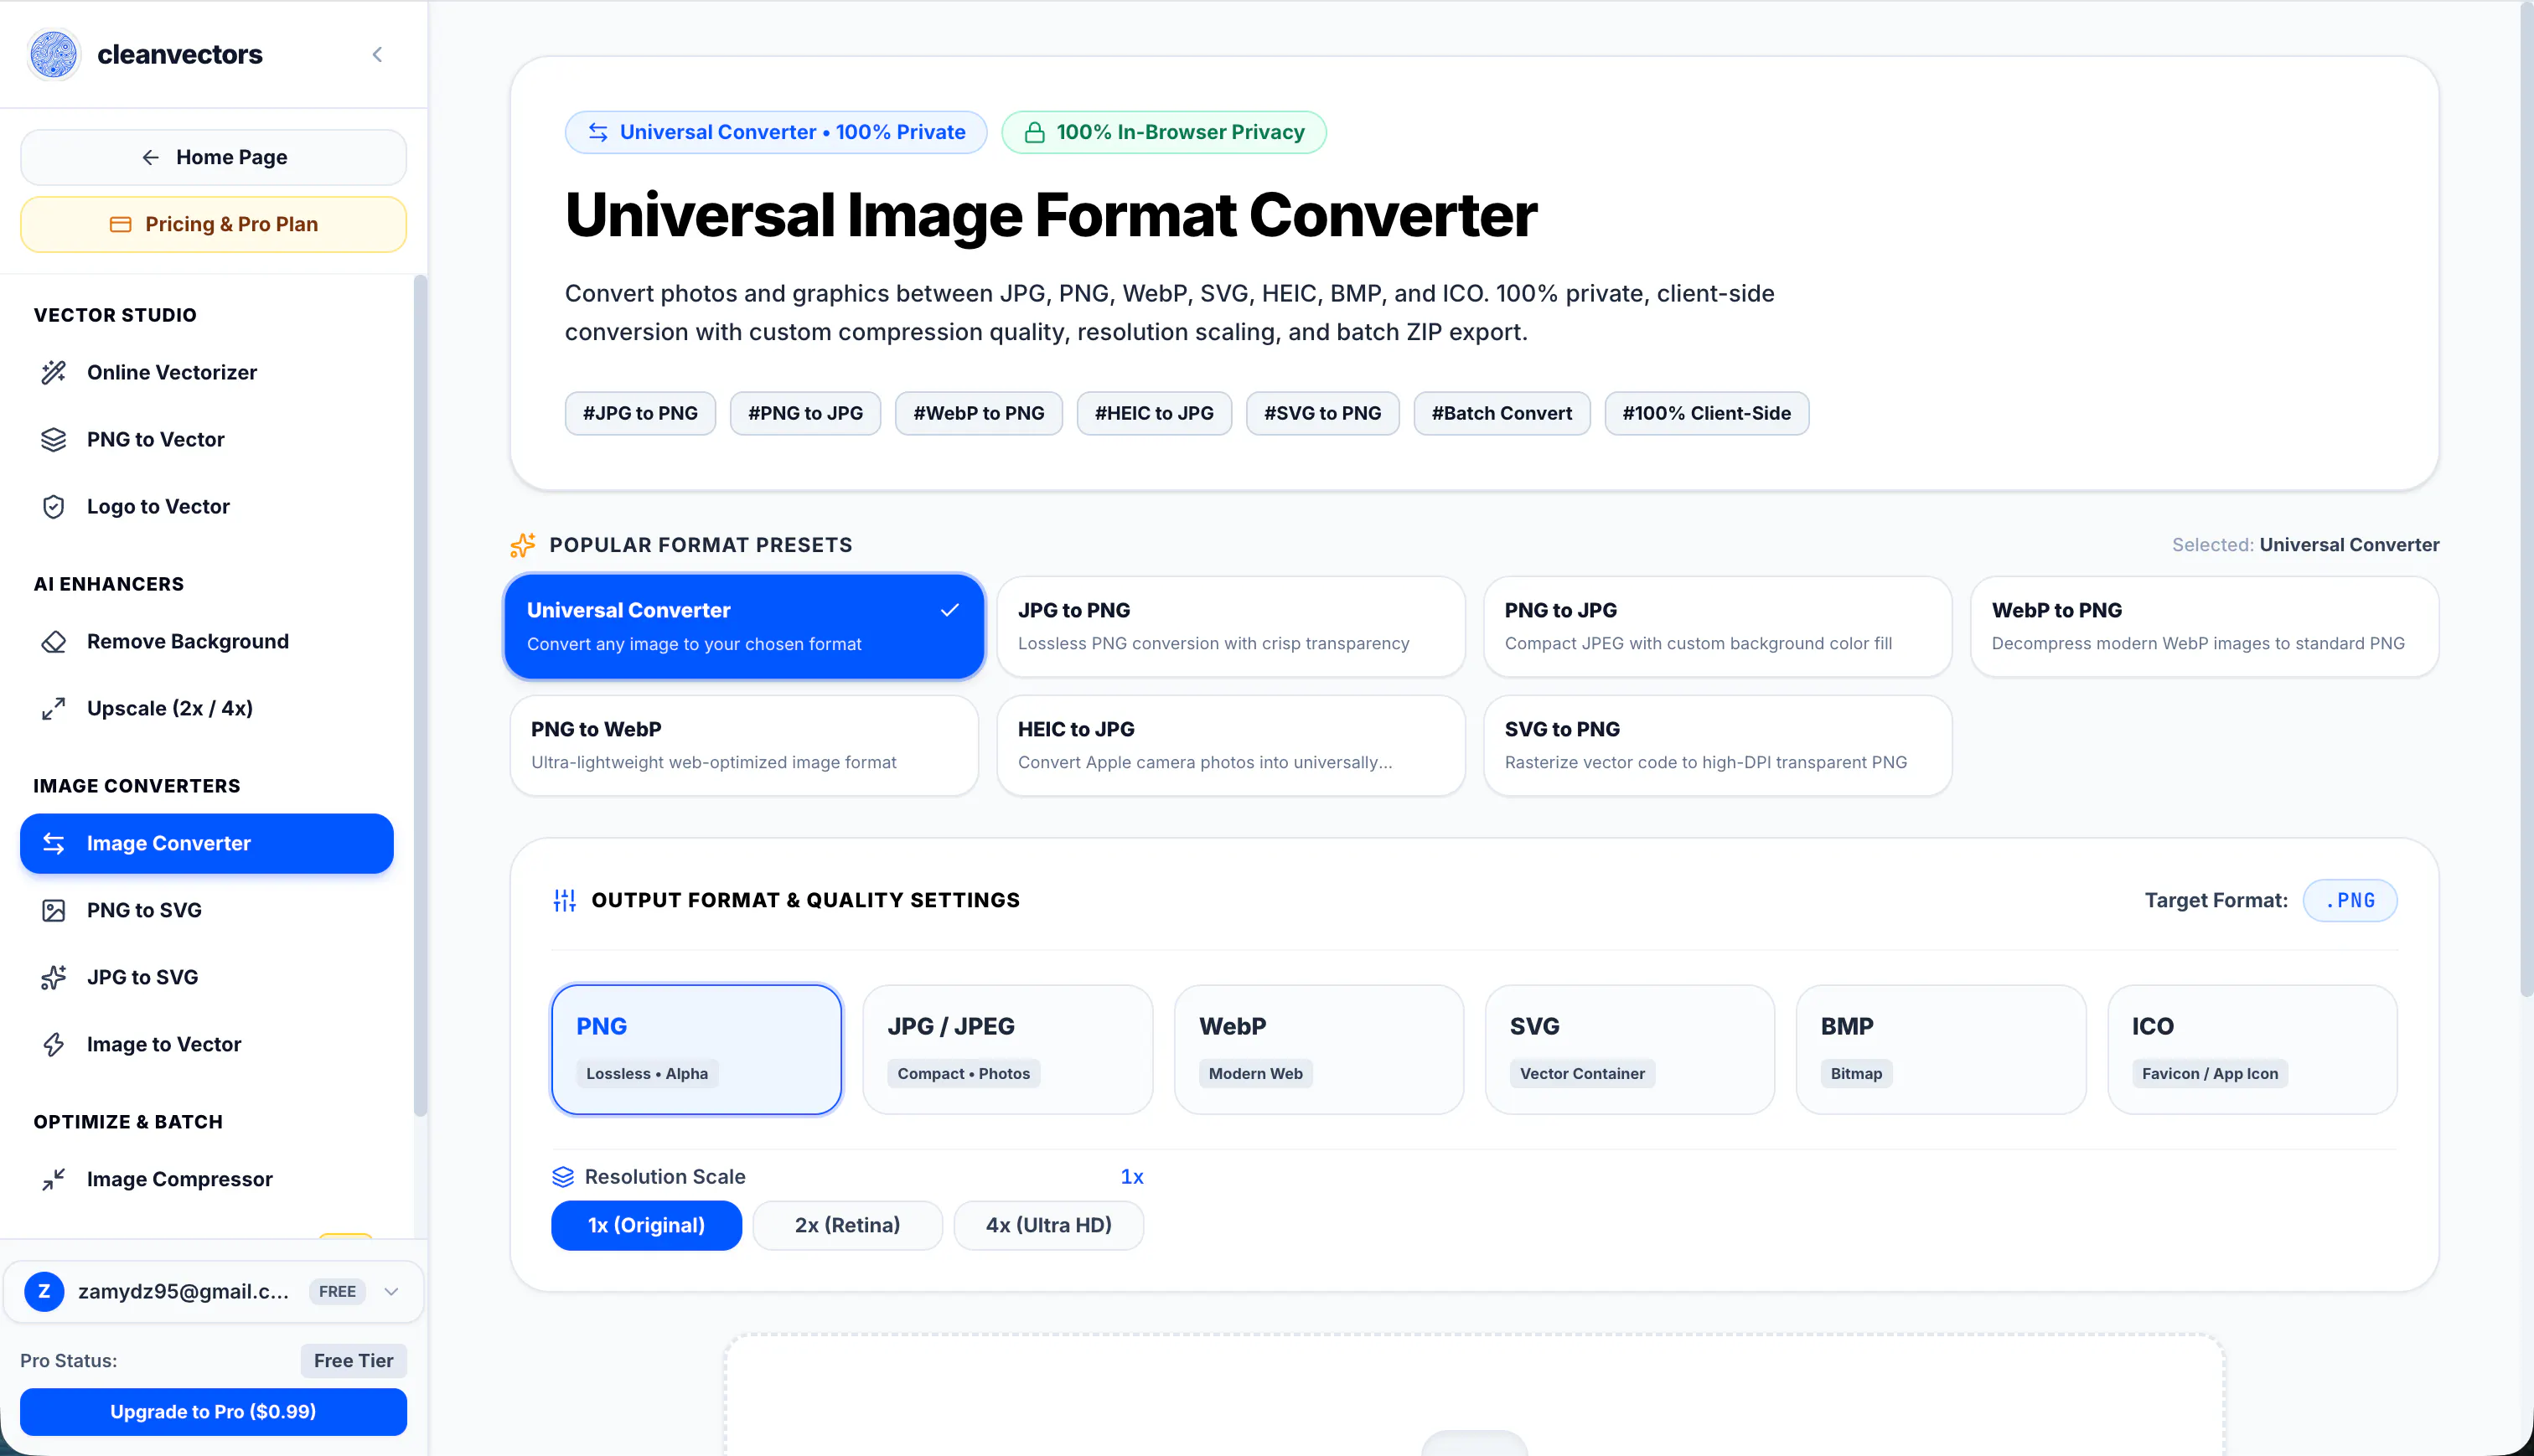2534x1456 pixels.
Task: Click the #SVG to PNG tag
Action: (x=1322, y=413)
